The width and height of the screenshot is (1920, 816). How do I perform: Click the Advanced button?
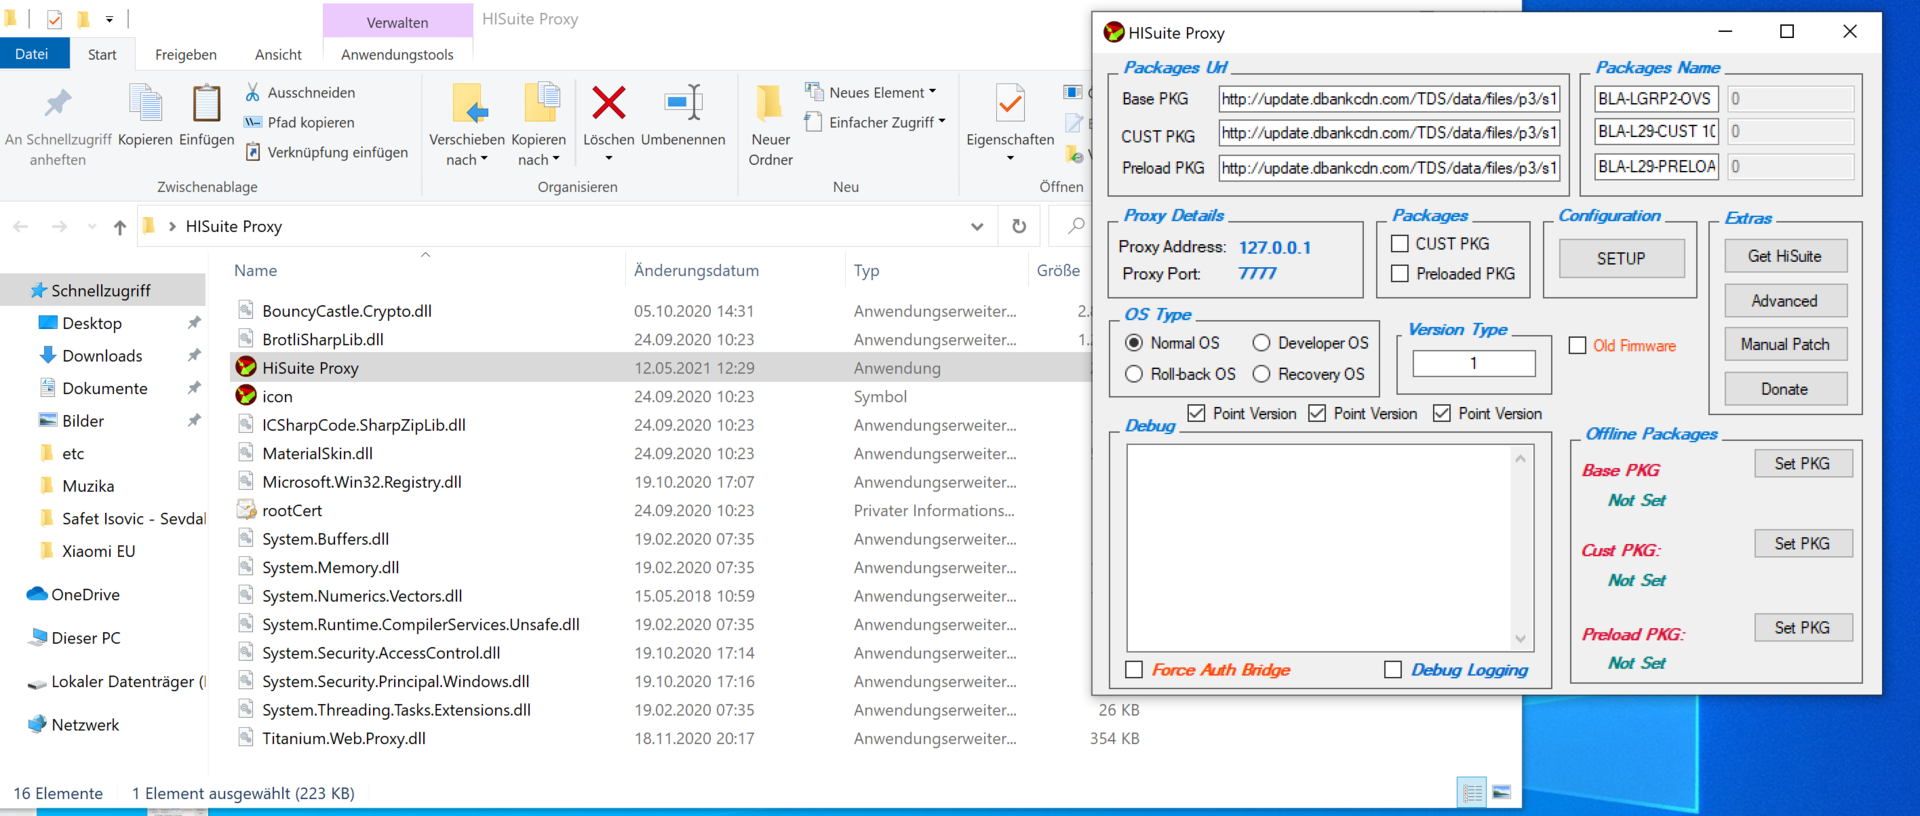coord(1785,300)
